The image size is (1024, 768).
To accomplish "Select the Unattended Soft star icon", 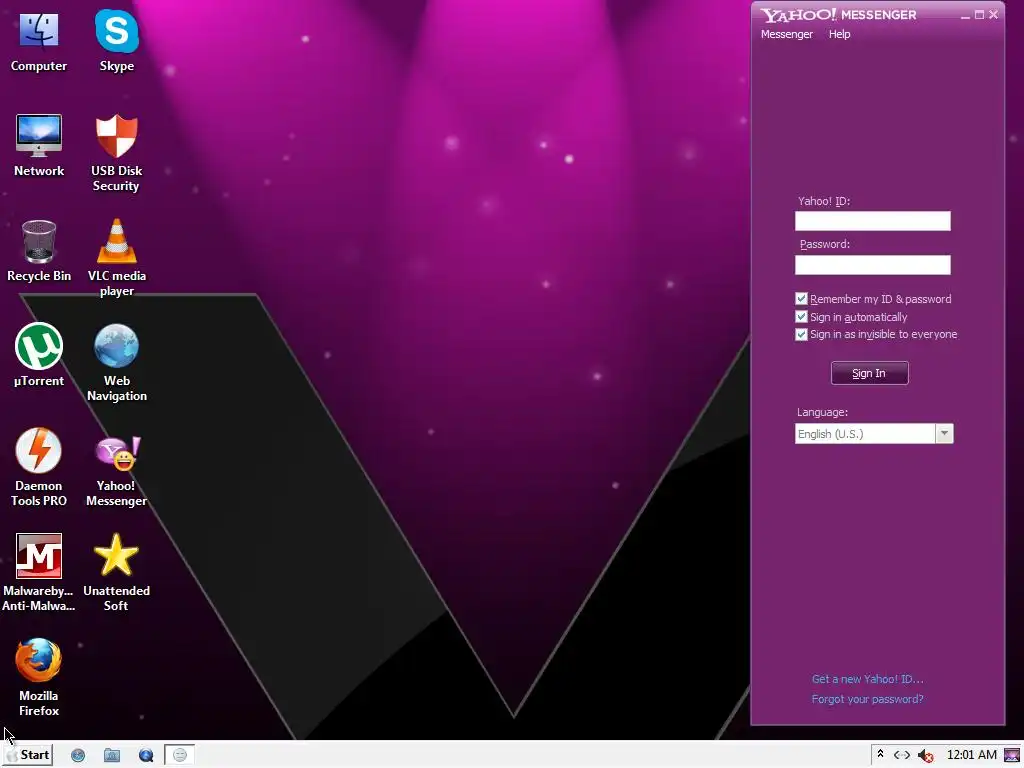I will tap(116, 573).
